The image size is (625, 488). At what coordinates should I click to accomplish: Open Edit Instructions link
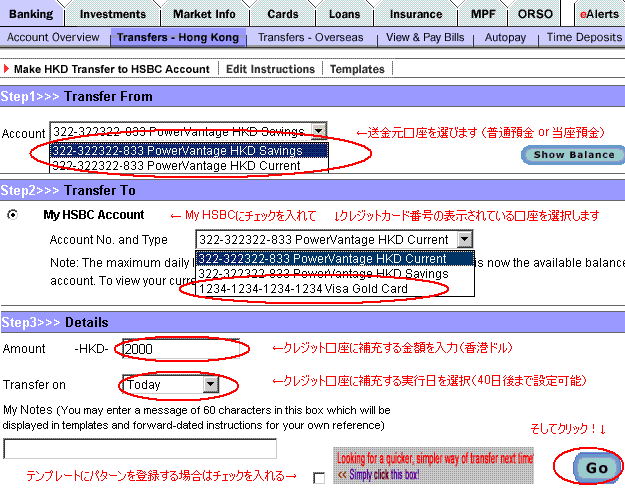270,69
